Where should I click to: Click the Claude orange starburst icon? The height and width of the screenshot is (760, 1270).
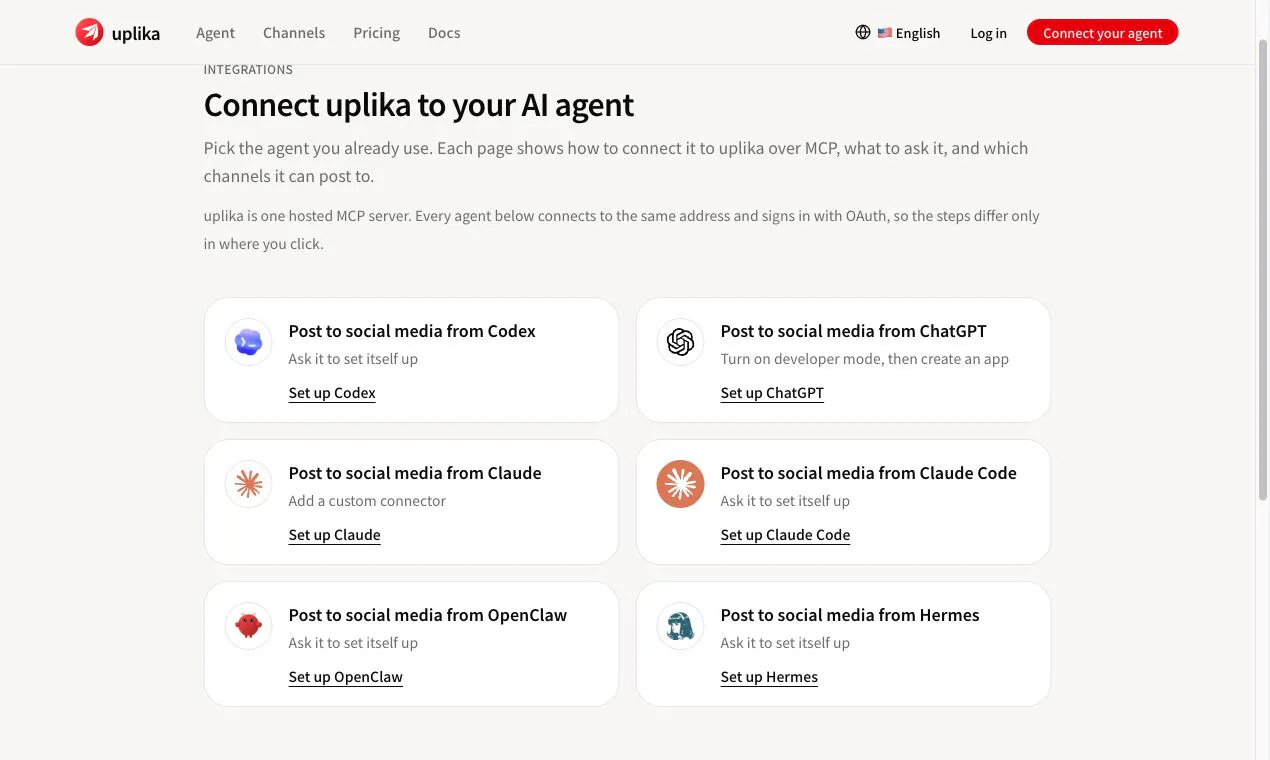click(248, 484)
